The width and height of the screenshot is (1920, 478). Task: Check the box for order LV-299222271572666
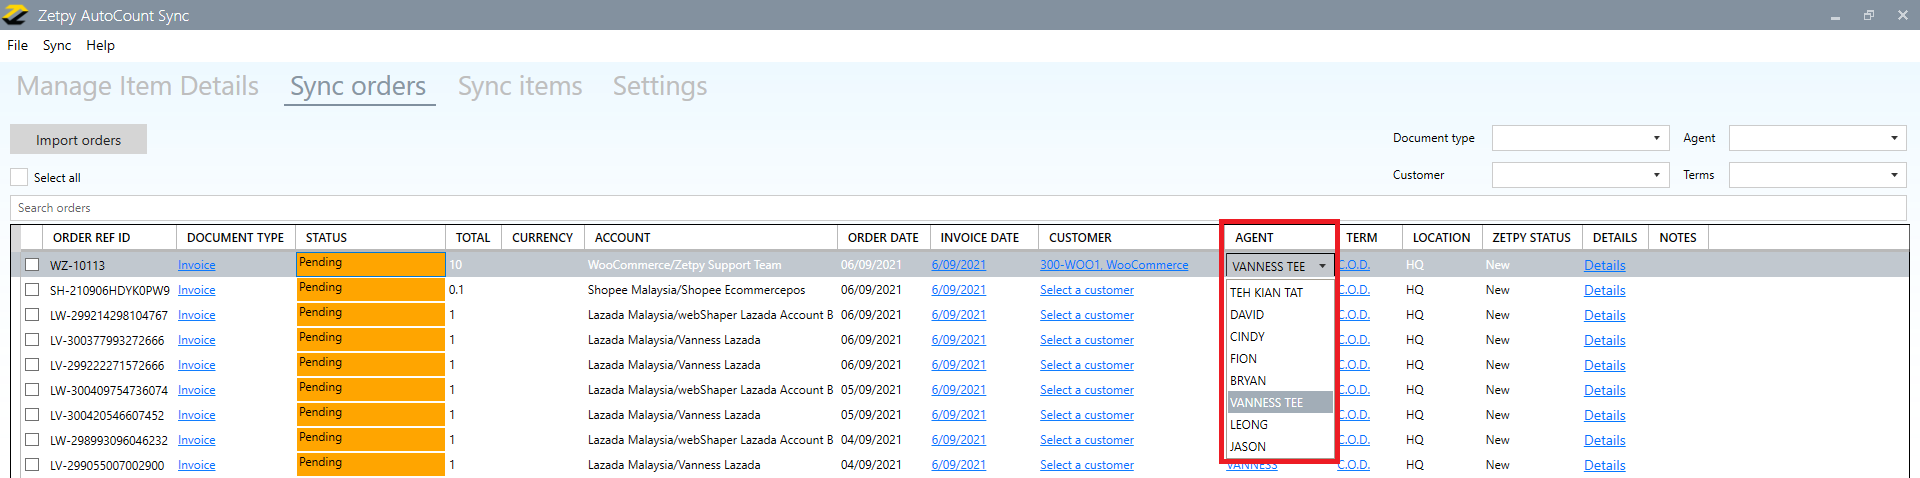click(x=32, y=365)
